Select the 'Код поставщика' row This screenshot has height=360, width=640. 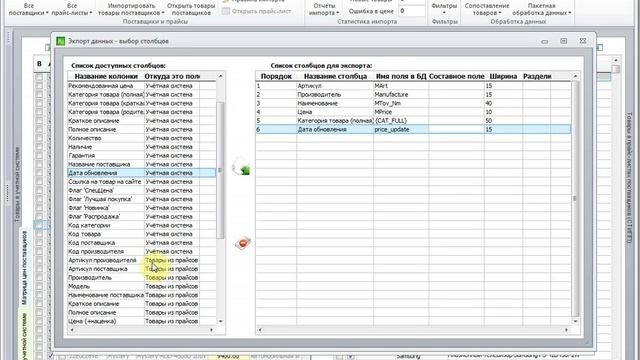[142, 242]
